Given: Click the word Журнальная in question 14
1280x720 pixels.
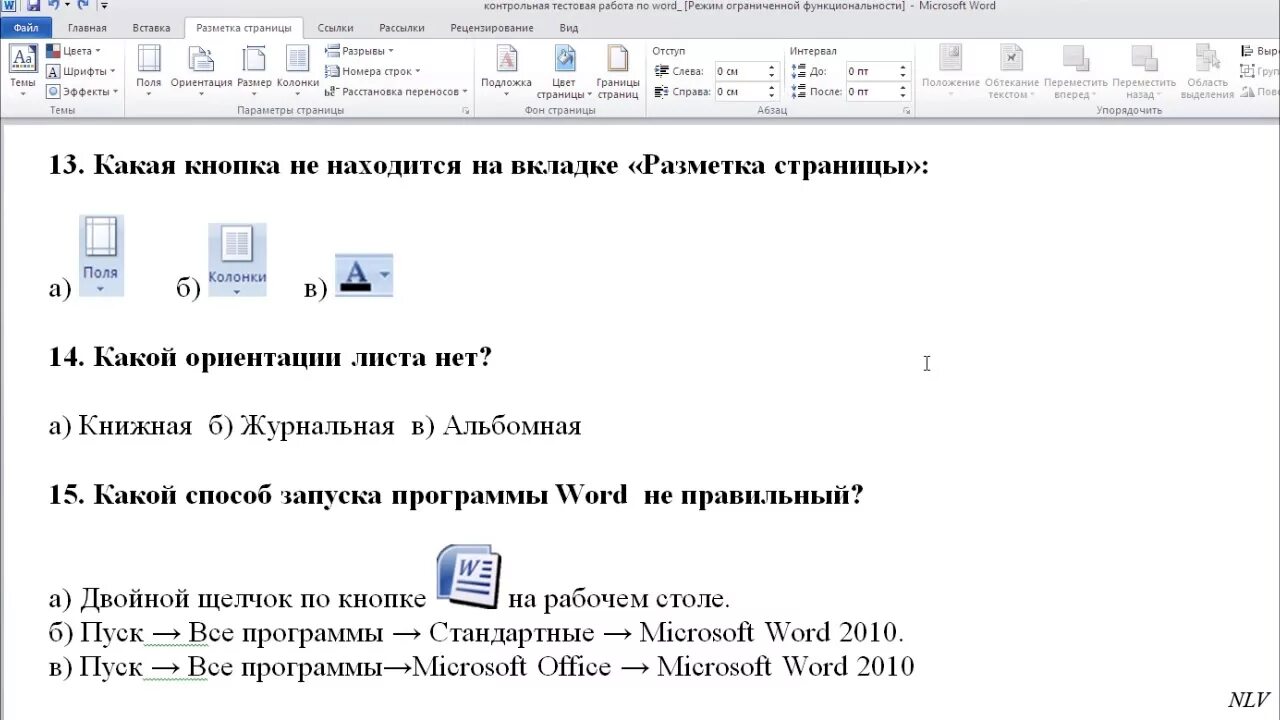Looking at the screenshot, I should [318, 427].
